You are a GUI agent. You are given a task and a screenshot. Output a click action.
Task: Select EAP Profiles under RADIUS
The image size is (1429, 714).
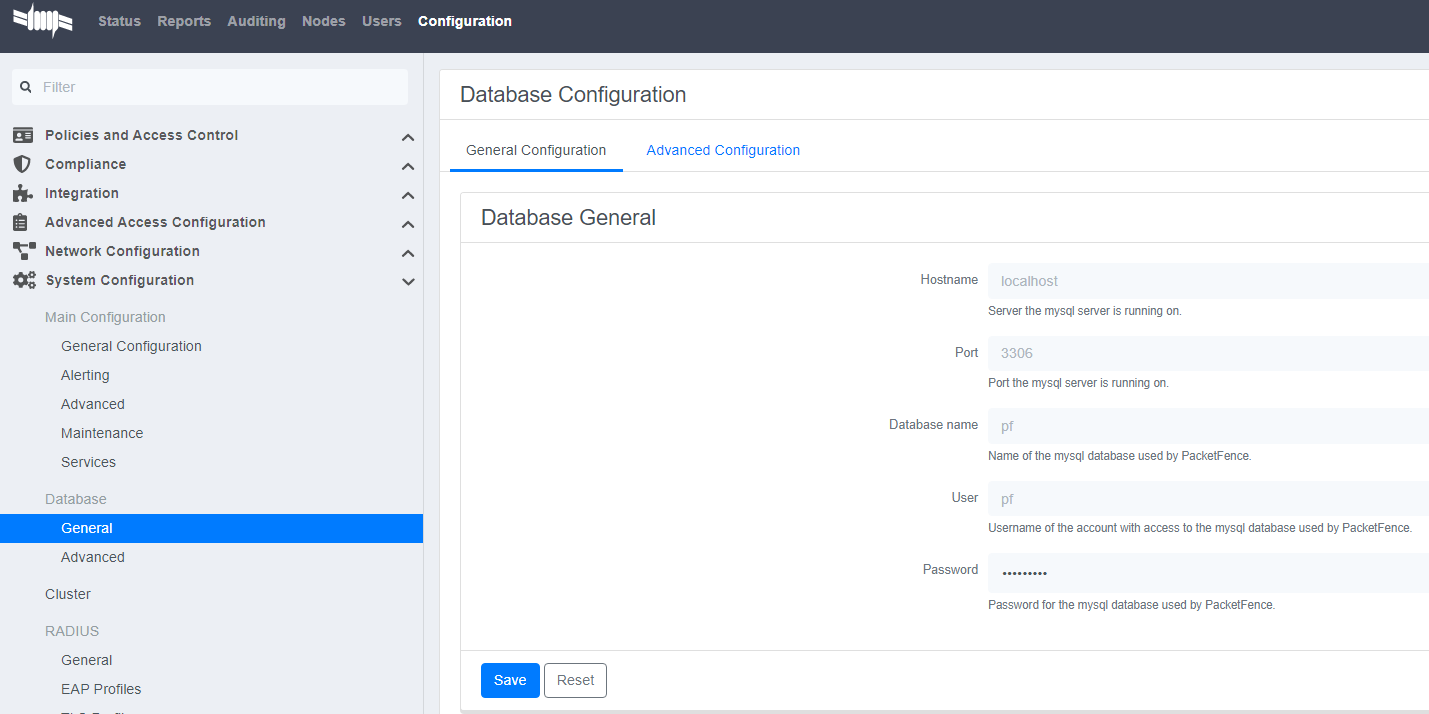point(101,689)
